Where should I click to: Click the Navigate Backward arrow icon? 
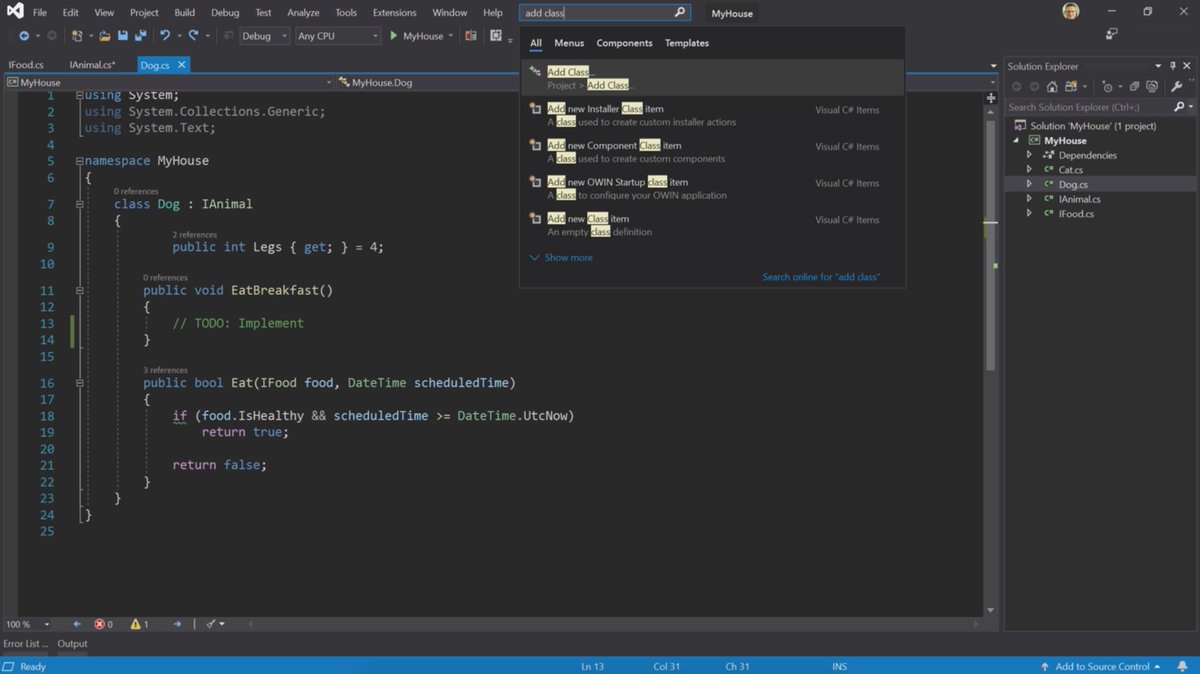[x=24, y=36]
